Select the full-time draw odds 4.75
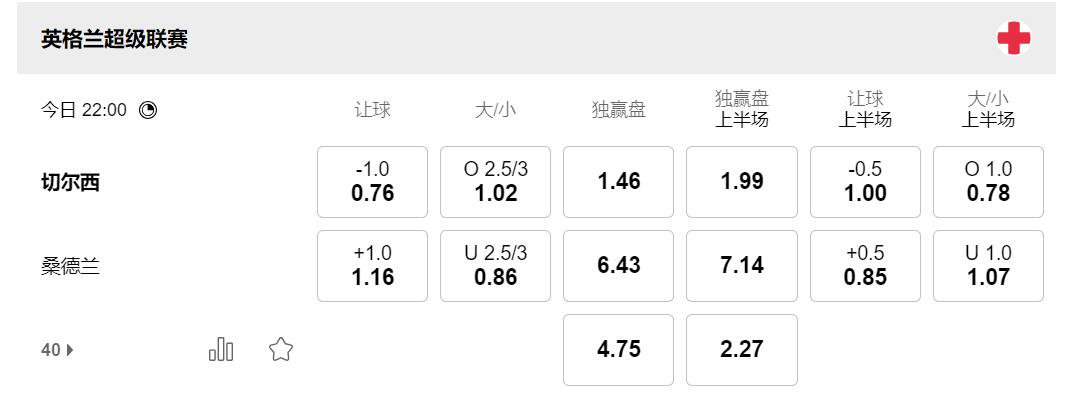This screenshot has height=410, width=1069. tap(619, 350)
